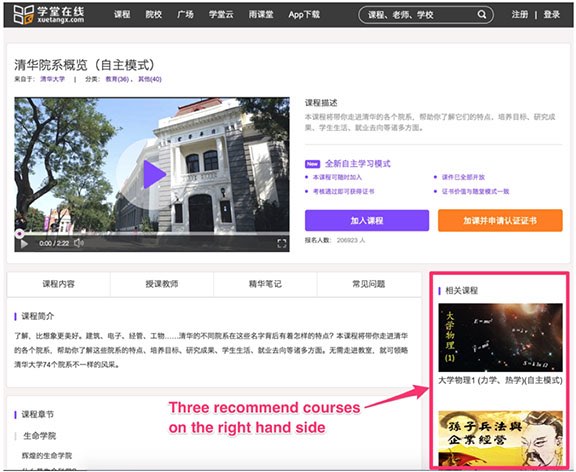Image resolution: width=576 pixels, height=472 pixels.
Task: Switch to 授课教师 tab
Action: tap(162, 284)
